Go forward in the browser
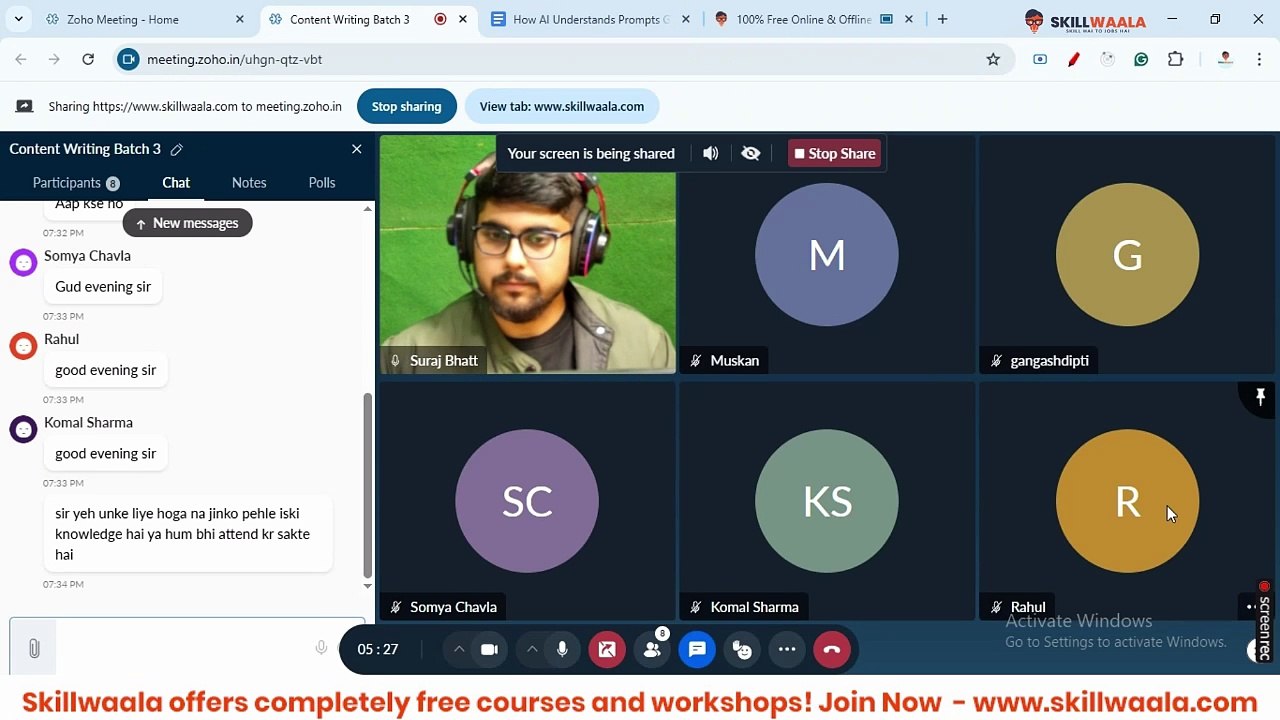1280x720 pixels. (54, 59)
